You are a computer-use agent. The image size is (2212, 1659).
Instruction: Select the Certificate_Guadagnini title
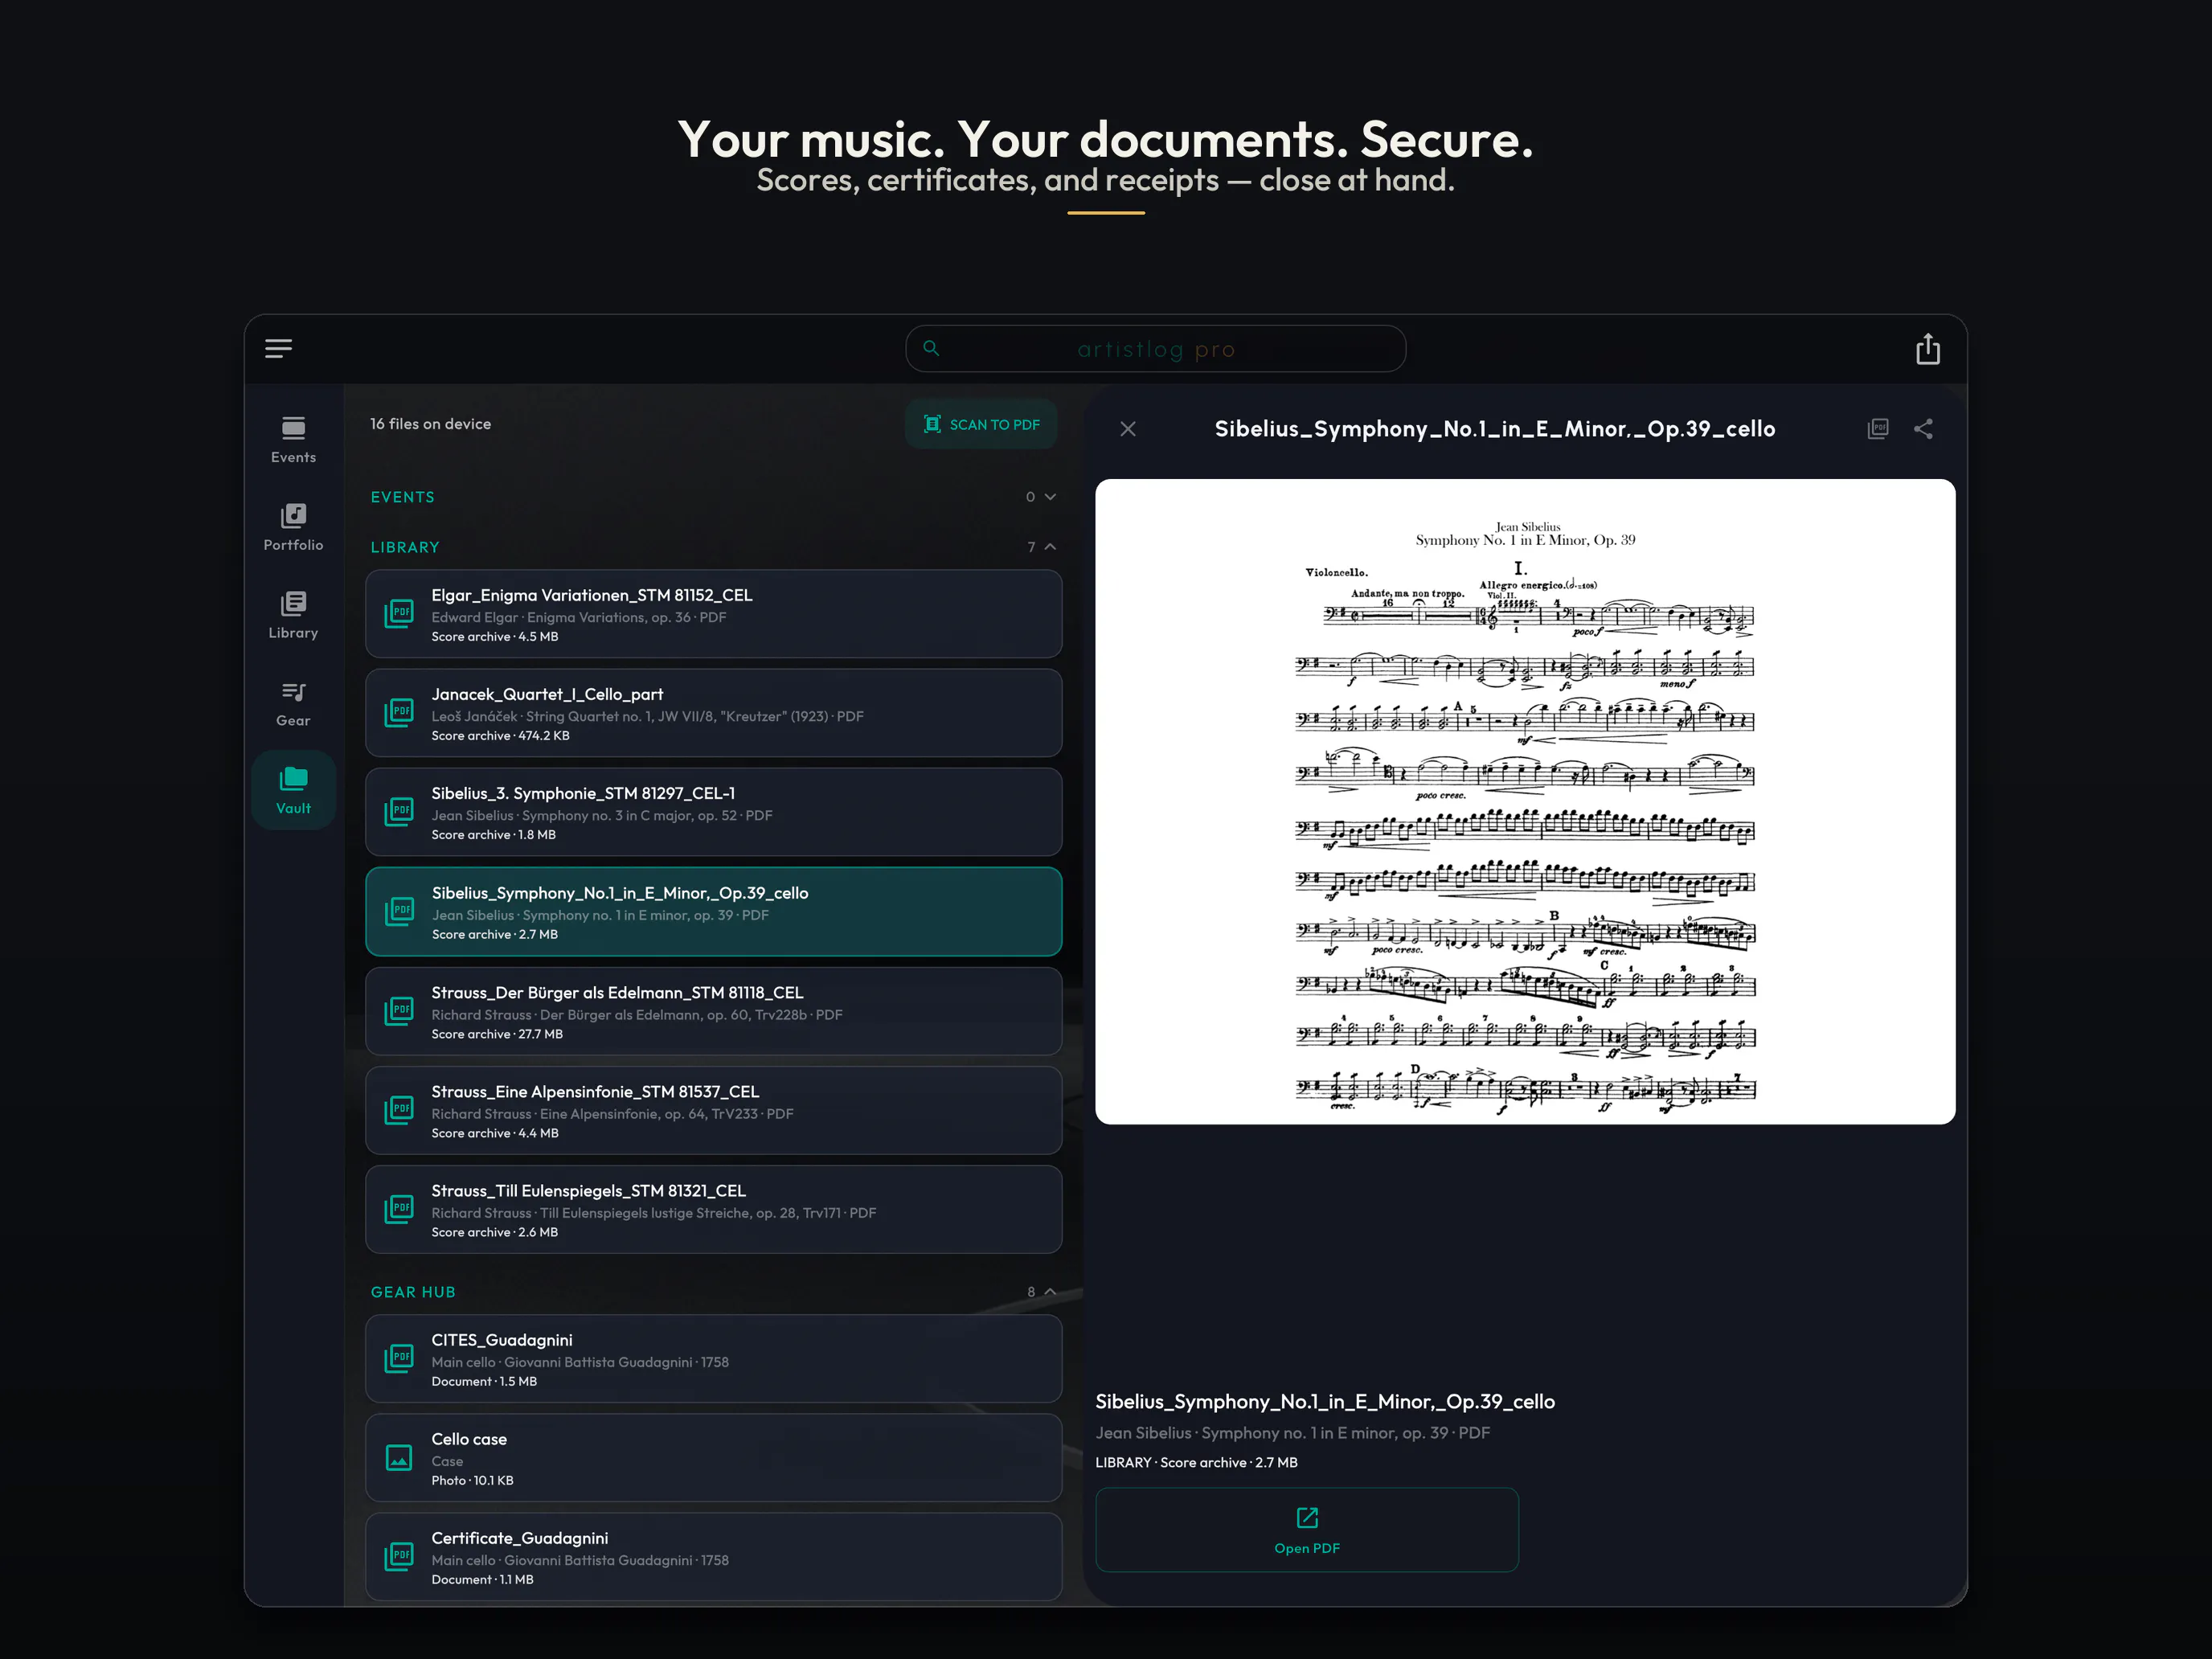pyautogui.click(x=520, y=1538)
